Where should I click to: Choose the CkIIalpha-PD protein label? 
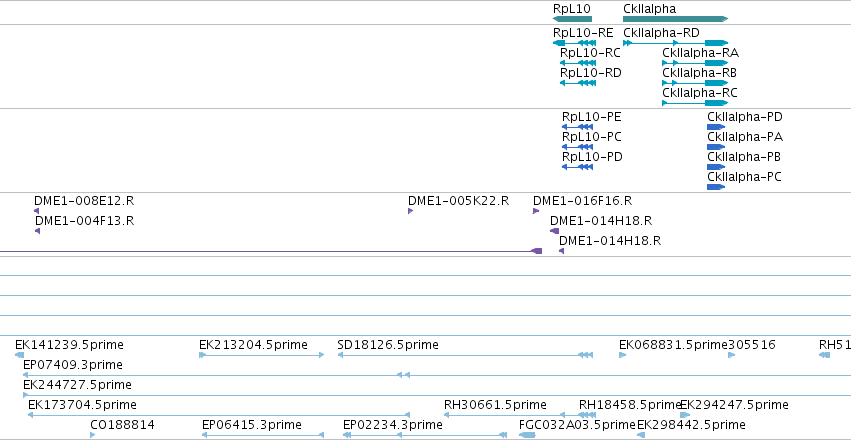pyautogui.click(x=745, y=117)
